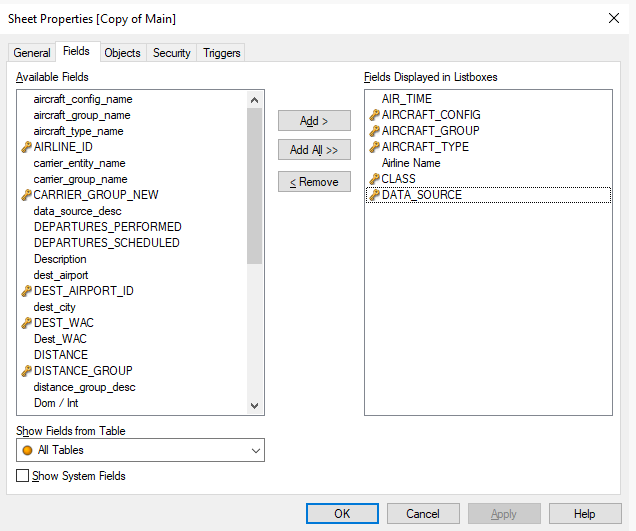This screenshot has width=636, height=531.
Task: Confirm the dialog with OK
Action: (x=342, y=514)
